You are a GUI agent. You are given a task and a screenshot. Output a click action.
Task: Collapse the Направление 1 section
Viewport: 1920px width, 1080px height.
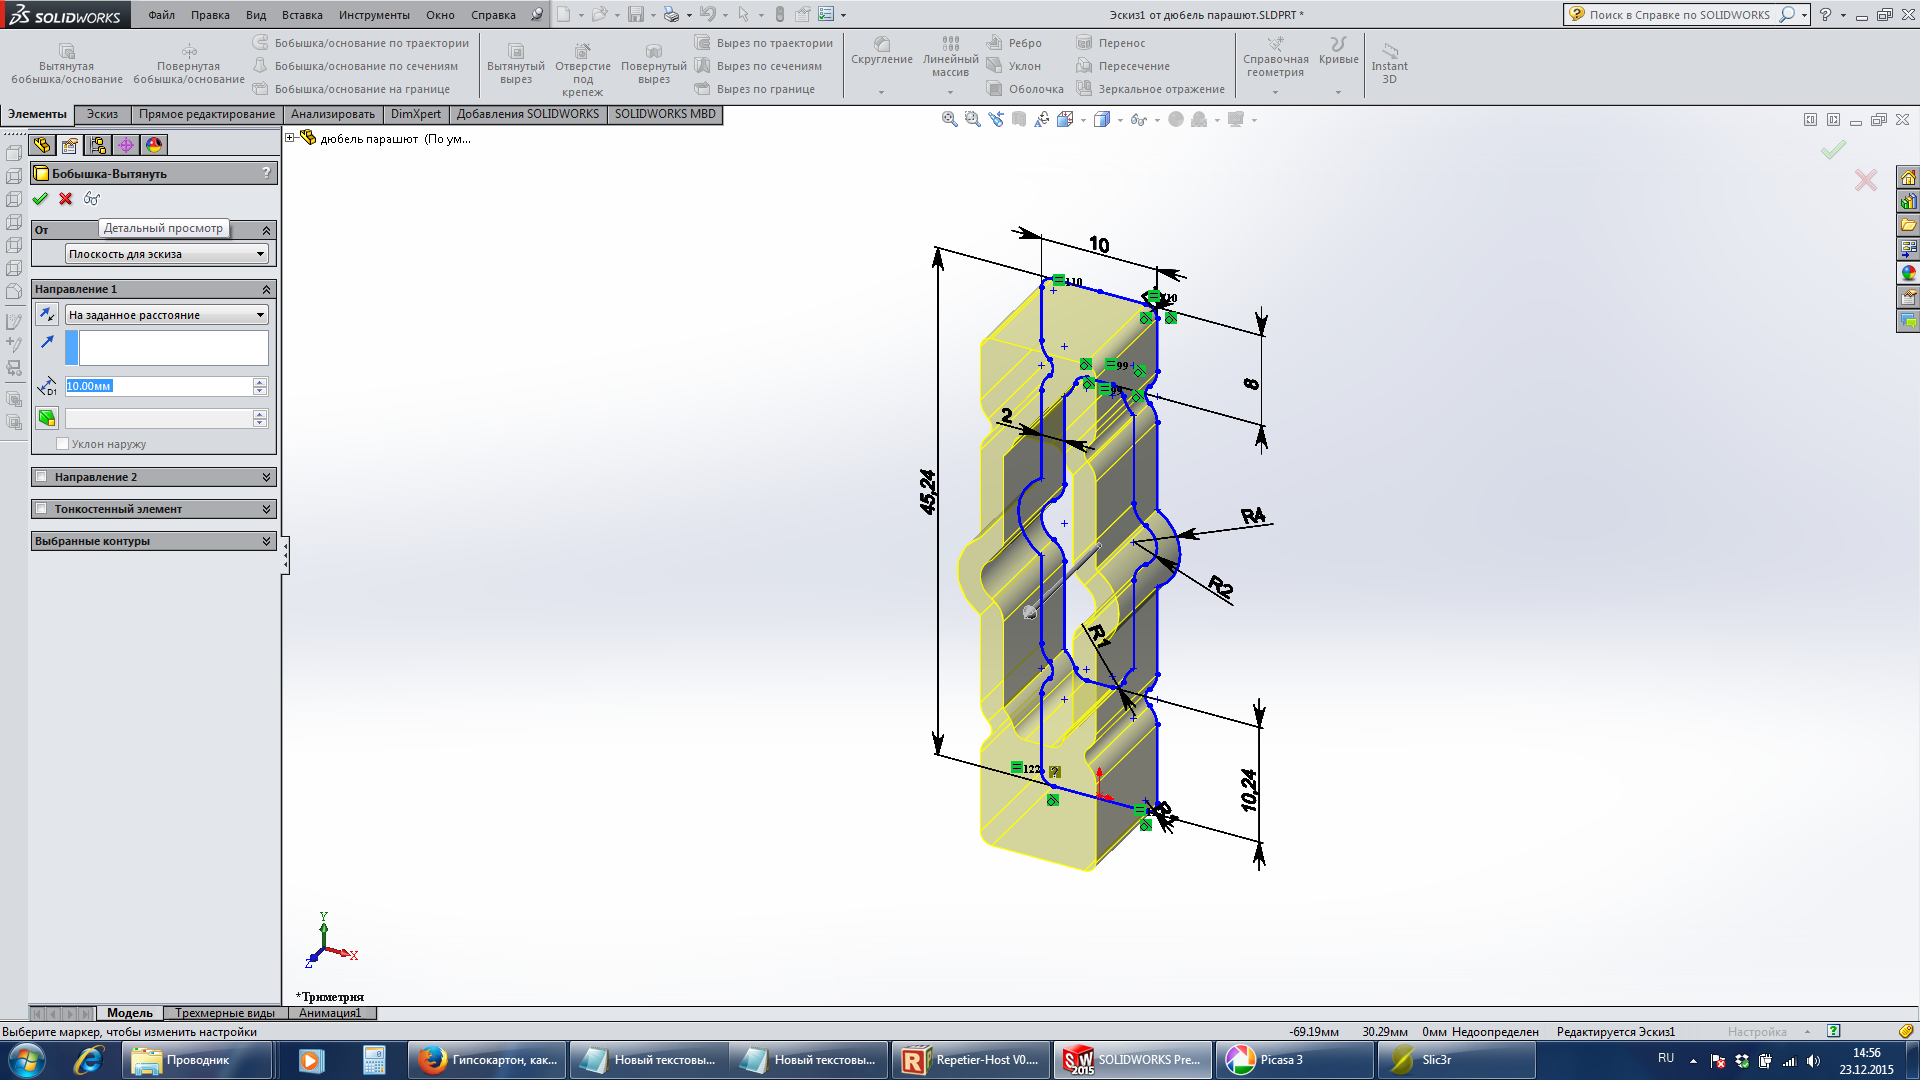click(266, 289)
